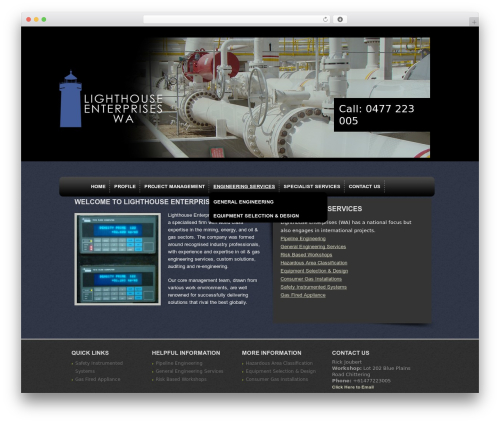
Task: Click the name Rick Joubert in footer
Action: (347, 362)
